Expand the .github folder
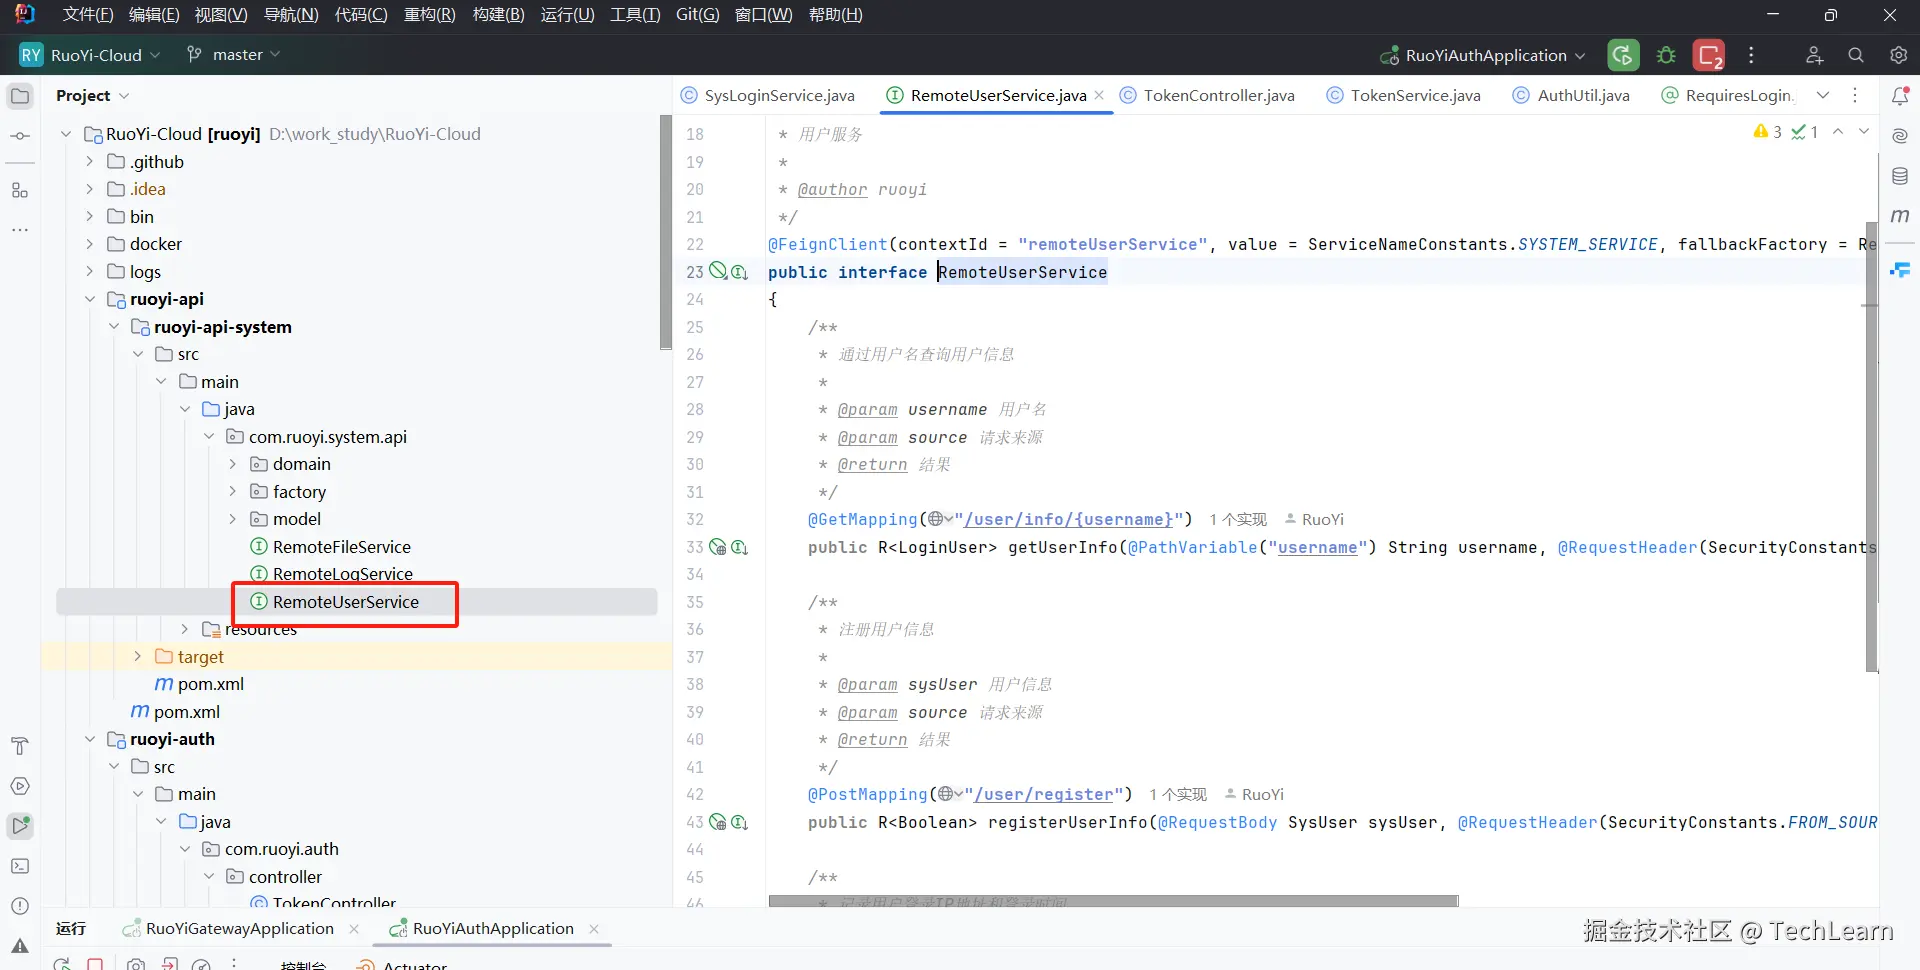Viewport: 1920px width, 970px height. pyautogui.click(x=89, y=162)
